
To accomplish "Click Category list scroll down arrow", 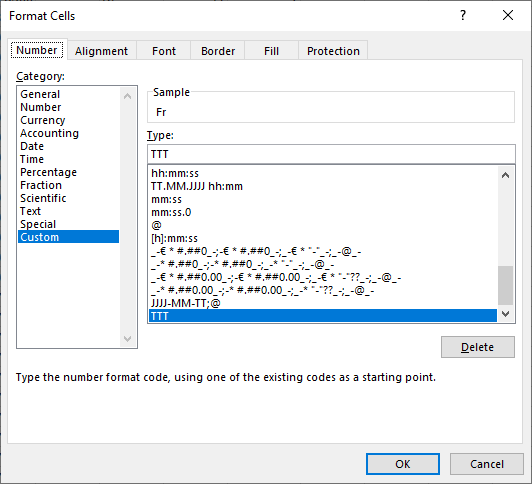I will point(128,338).
